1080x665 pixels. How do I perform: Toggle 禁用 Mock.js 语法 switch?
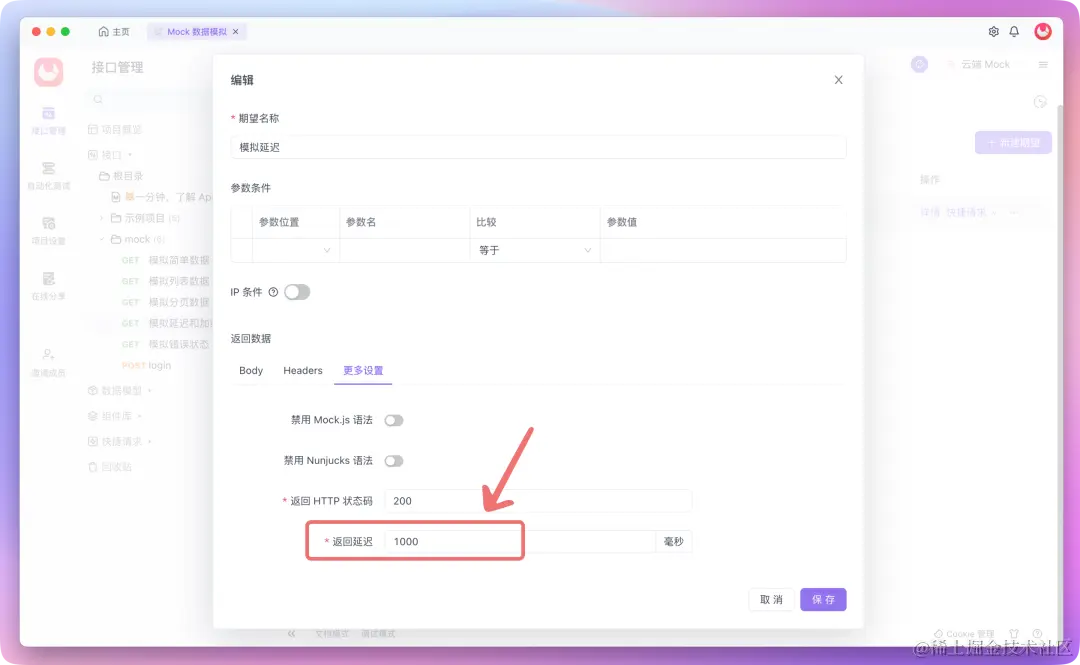(x=393, y=420)
